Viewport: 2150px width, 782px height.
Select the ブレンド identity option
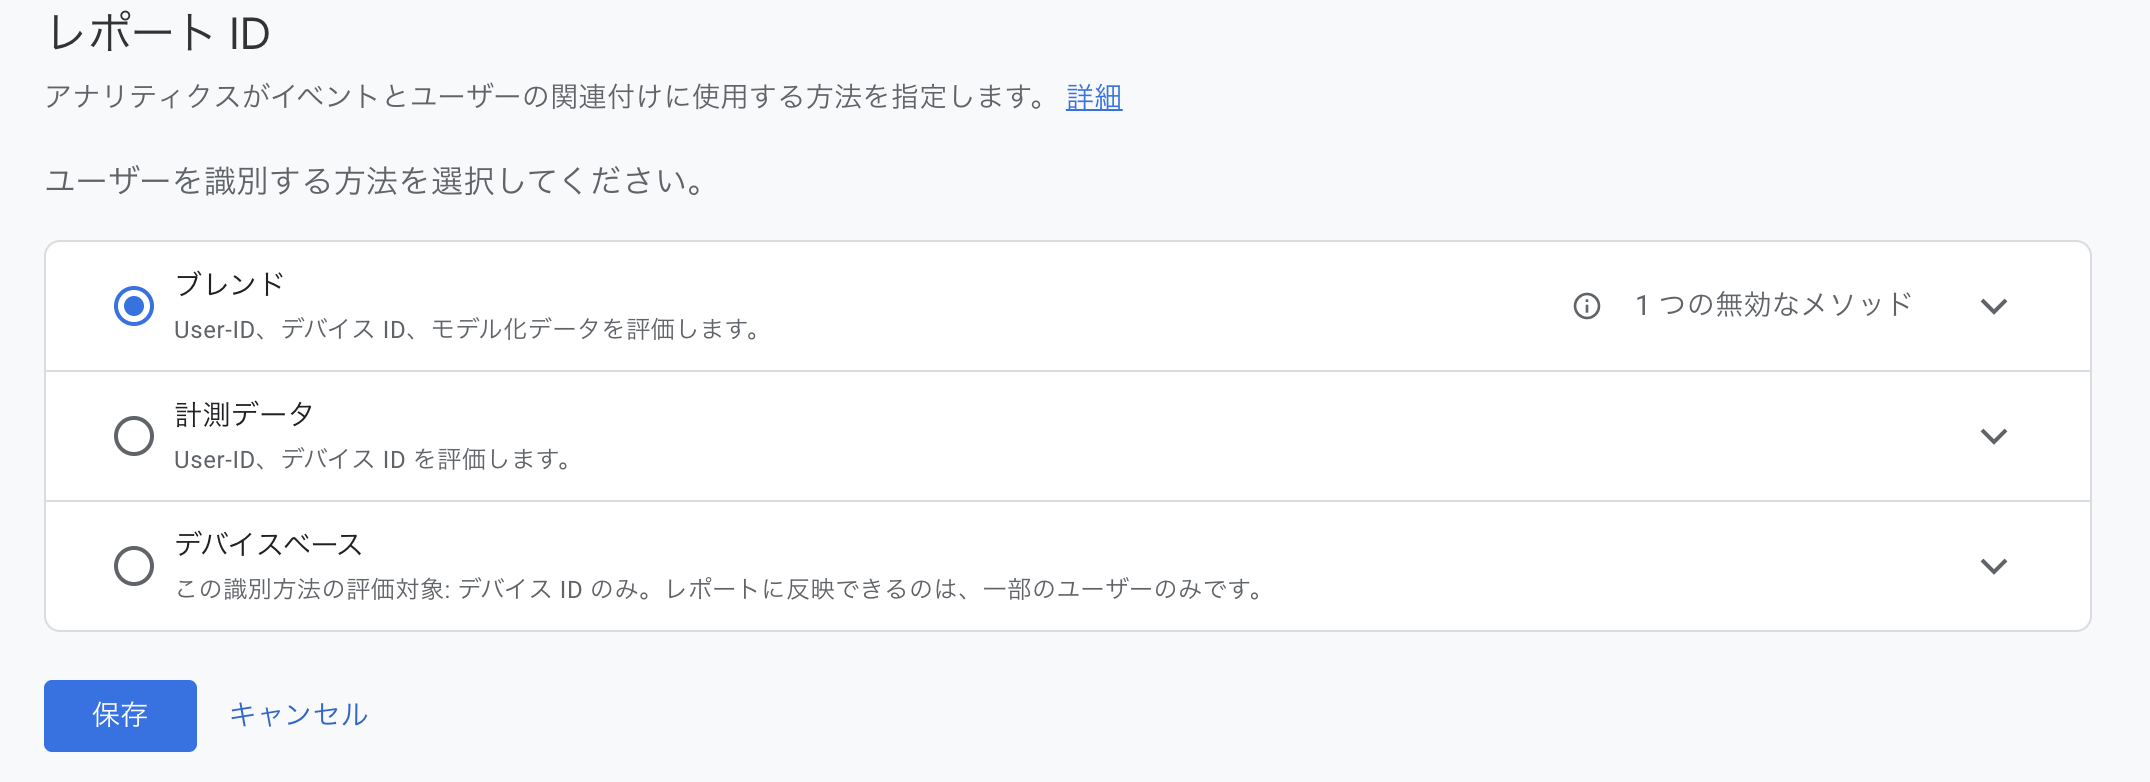click(x=134, y=307)
